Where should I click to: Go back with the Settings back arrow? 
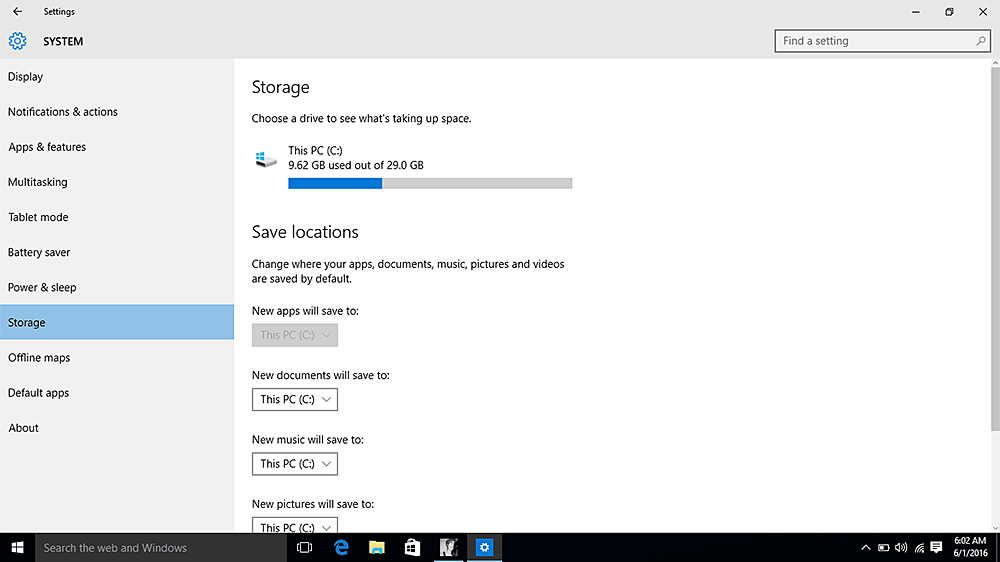pyautogui.click(x=17, y=11)
